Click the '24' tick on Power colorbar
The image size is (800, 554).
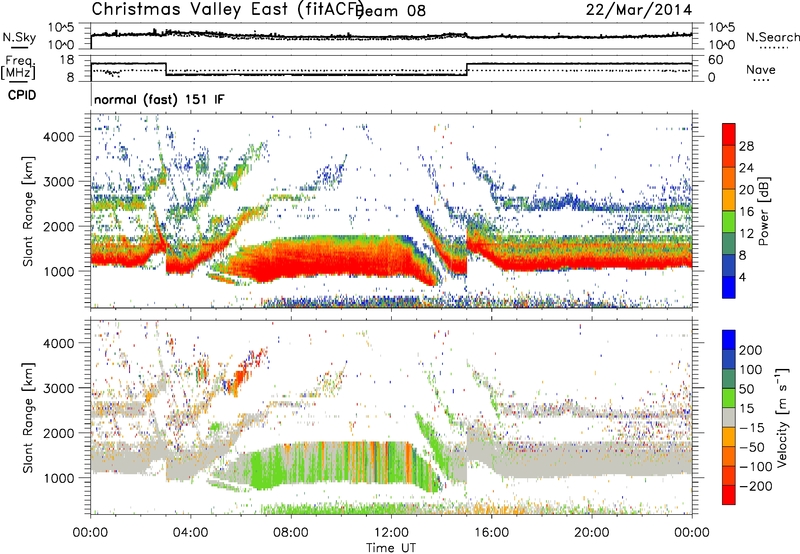click(746, 168)
